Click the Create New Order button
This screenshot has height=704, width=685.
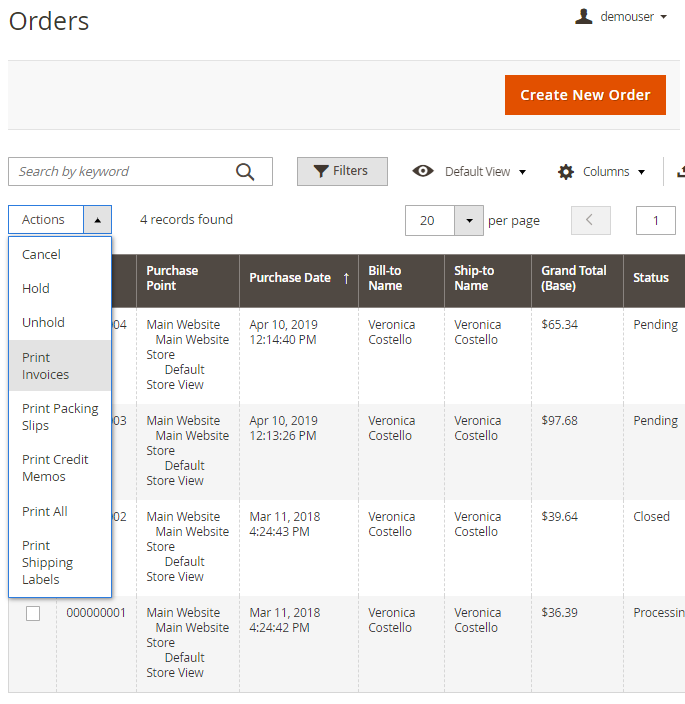pos(585,95)
